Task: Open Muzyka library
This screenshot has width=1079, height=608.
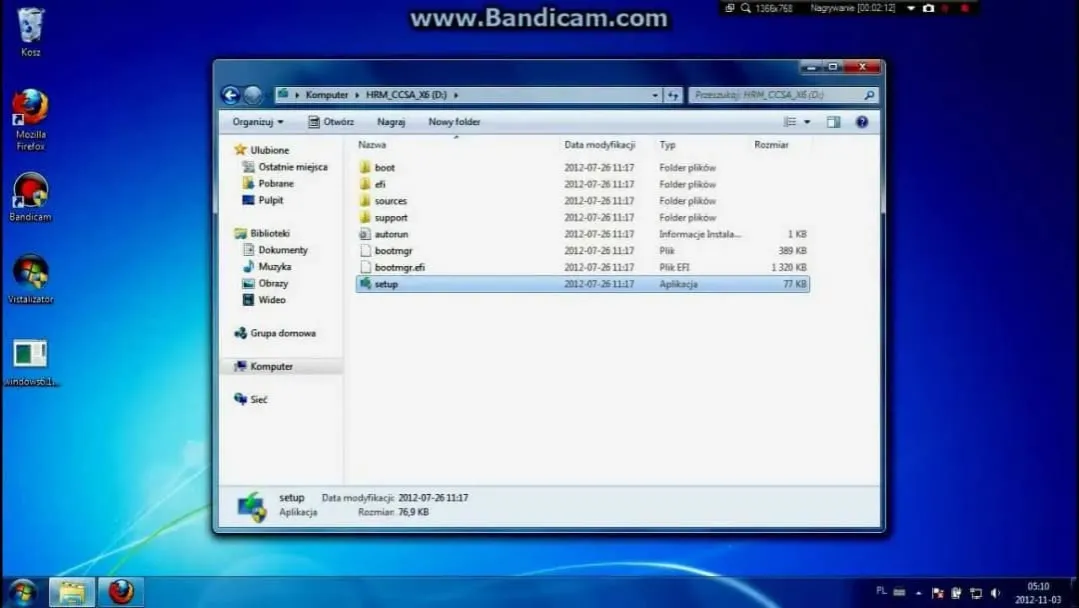Action: click(275, 266)
